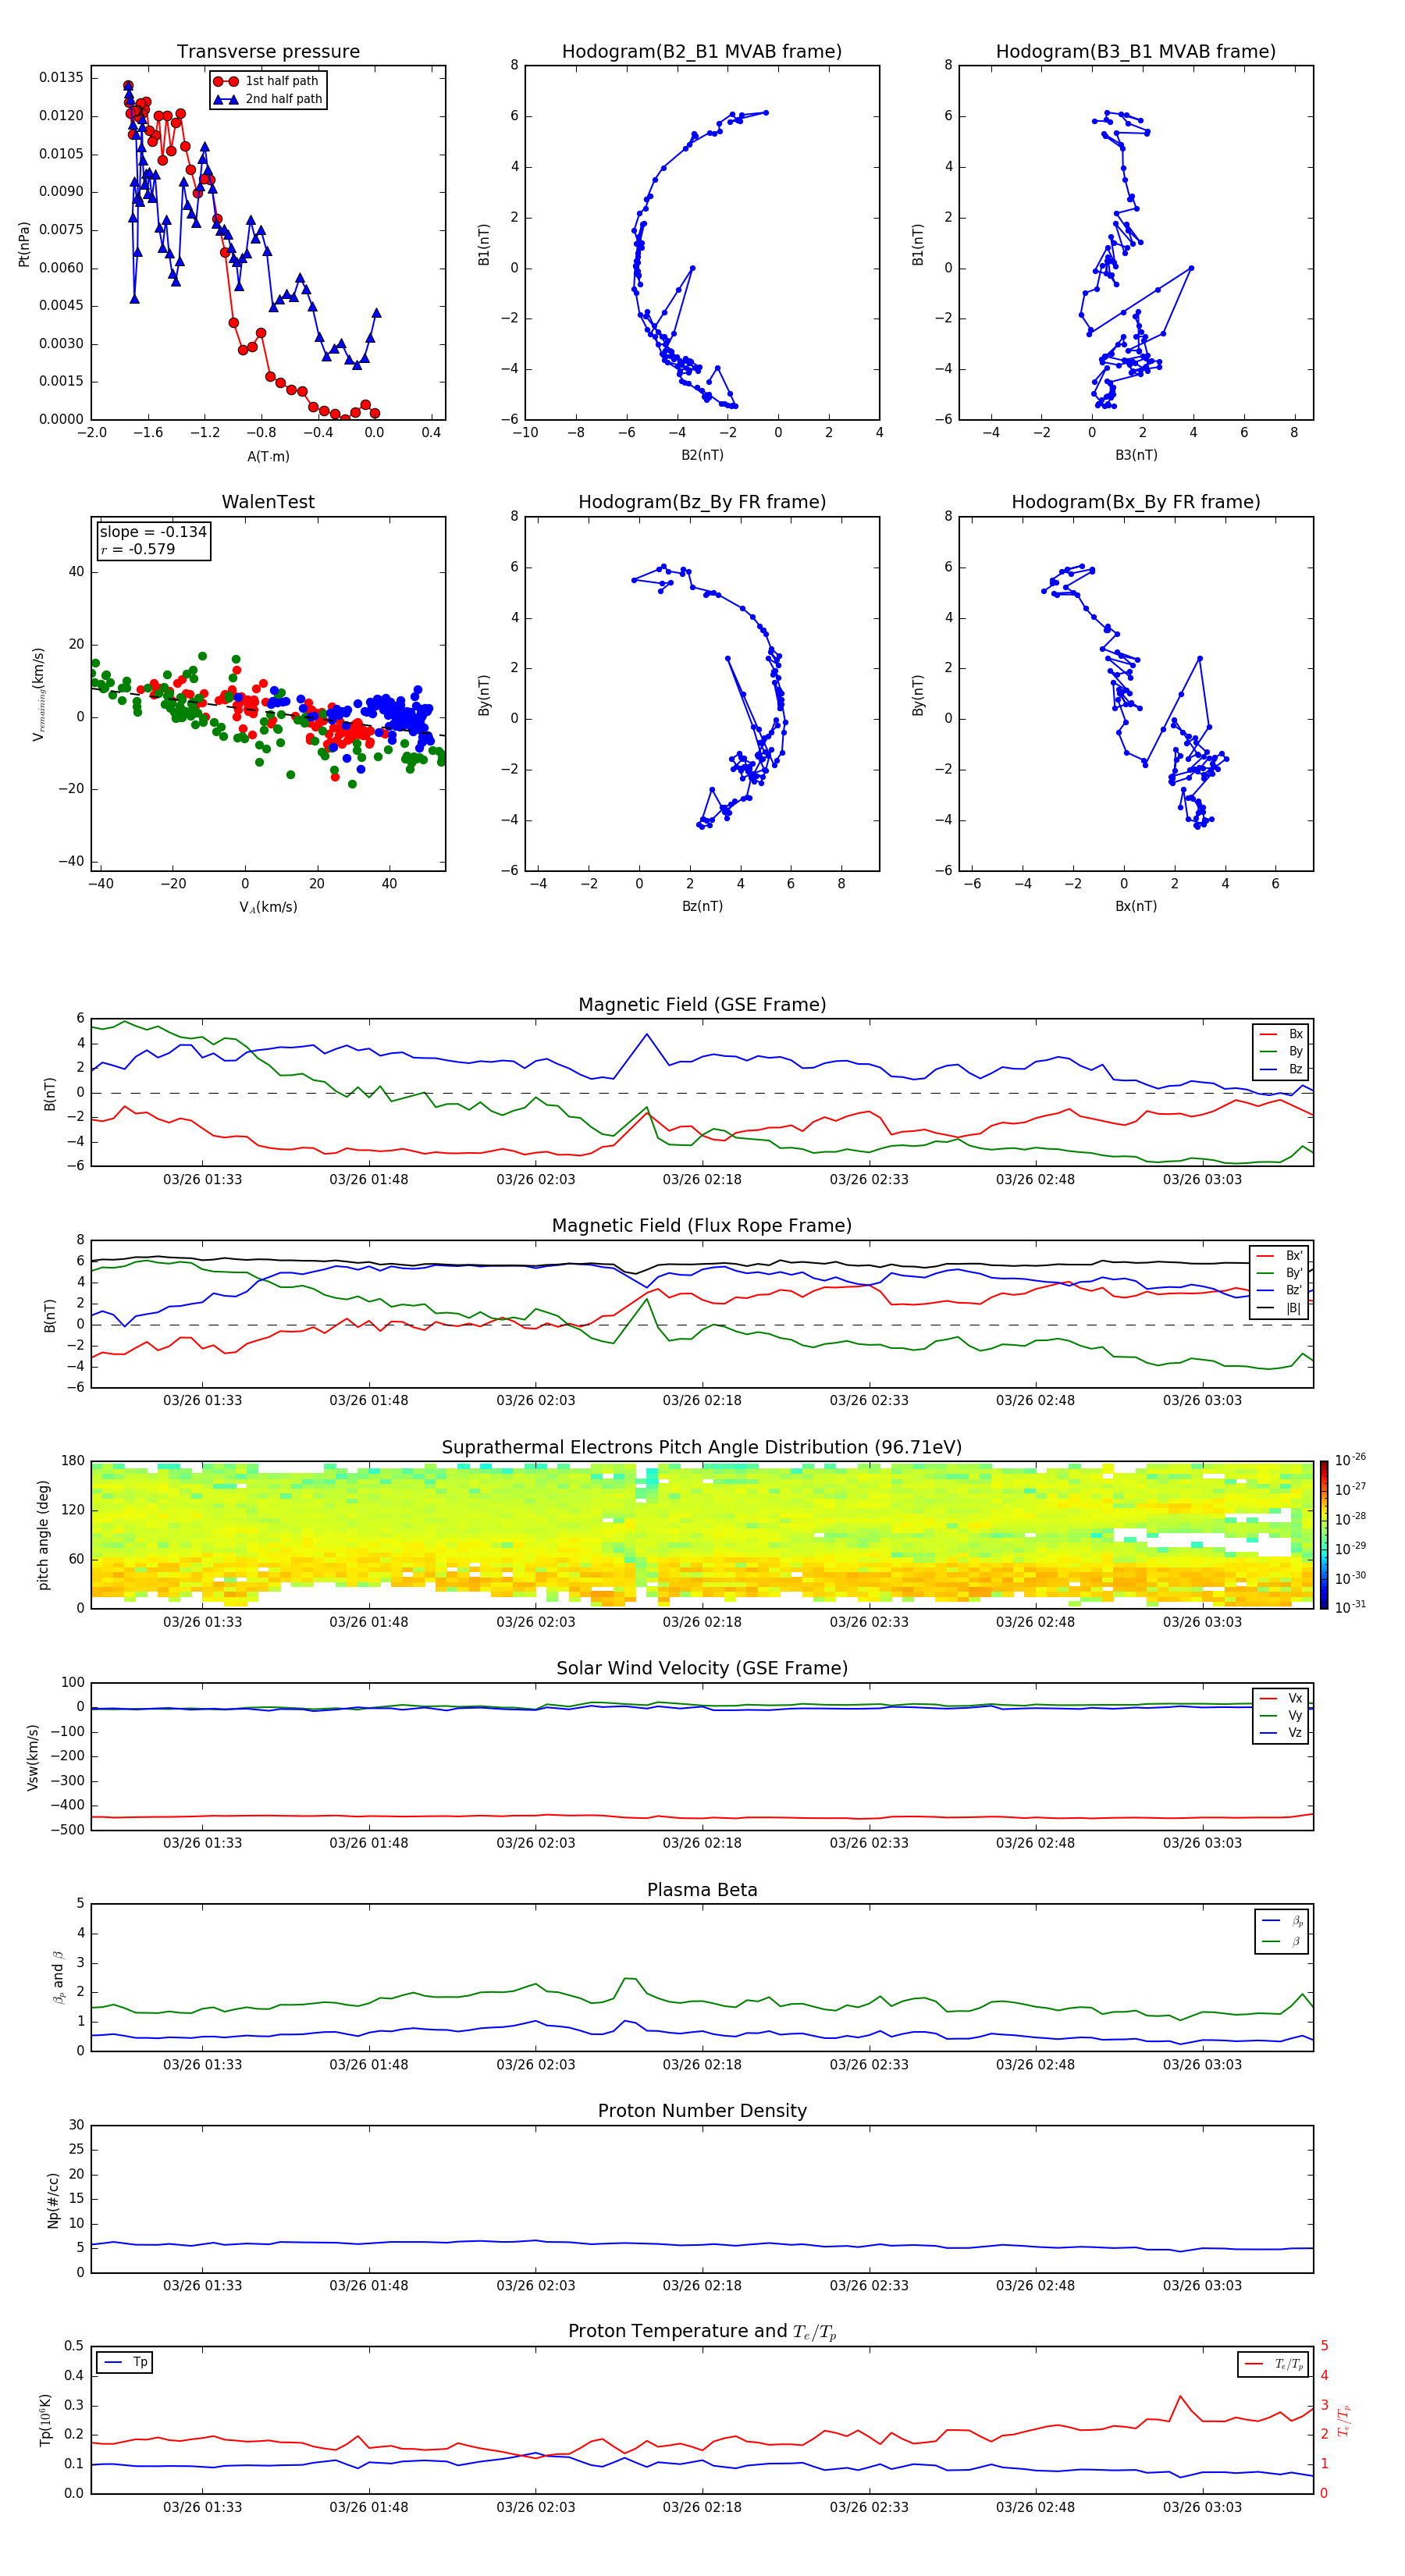
Task: Click the pitch angle color bar
Action: [1323, 1535]
